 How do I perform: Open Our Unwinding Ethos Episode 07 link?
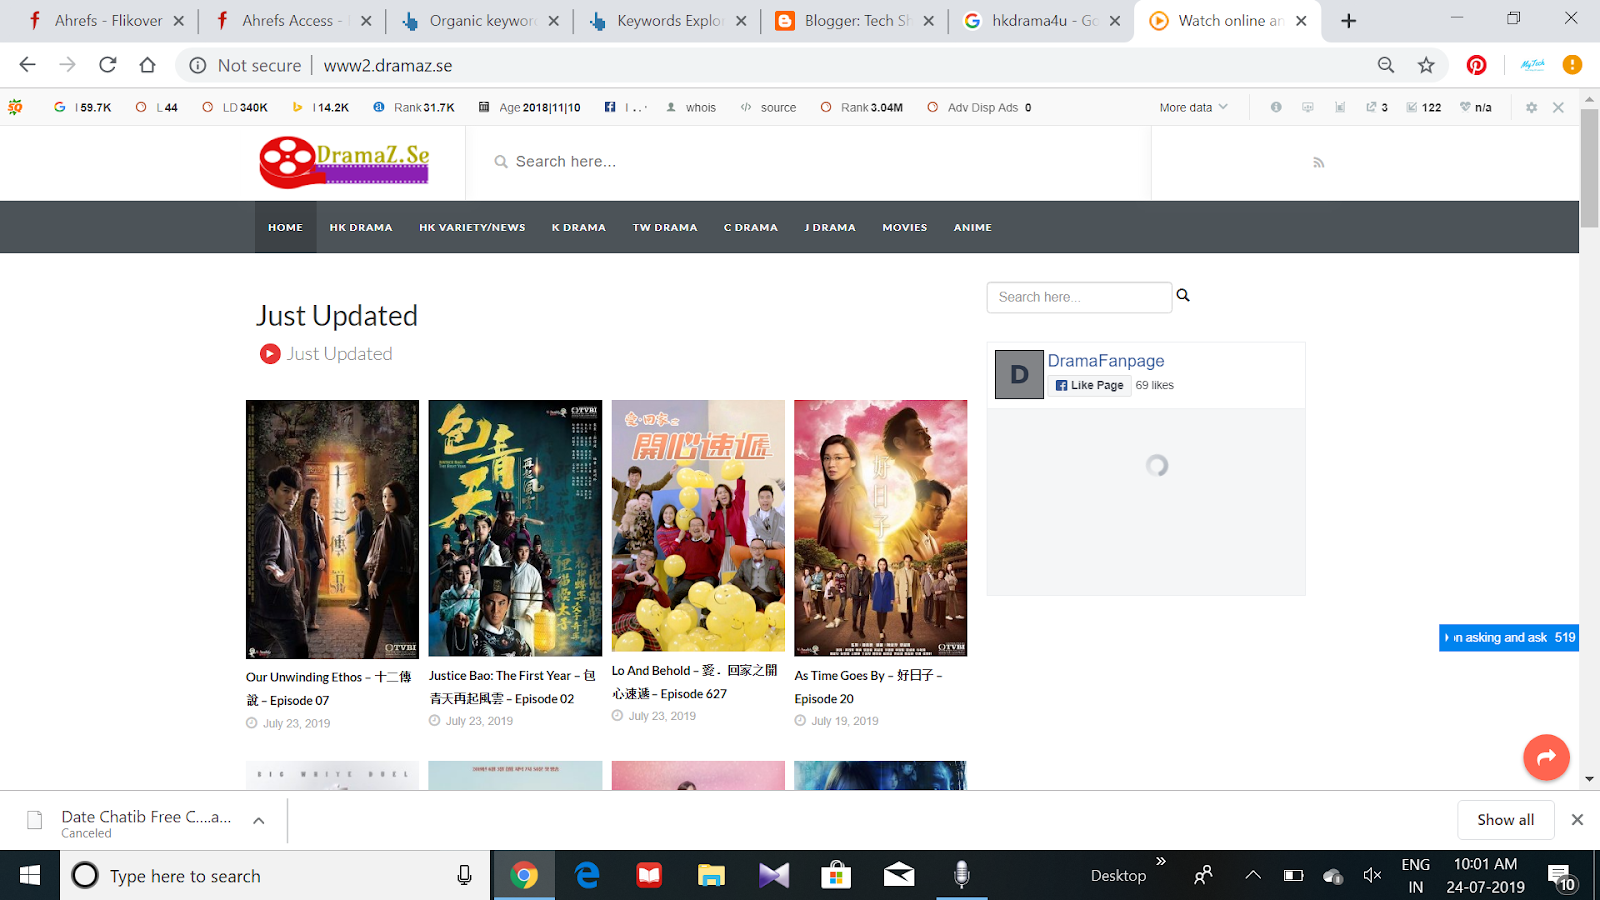(x=329, y=689)
